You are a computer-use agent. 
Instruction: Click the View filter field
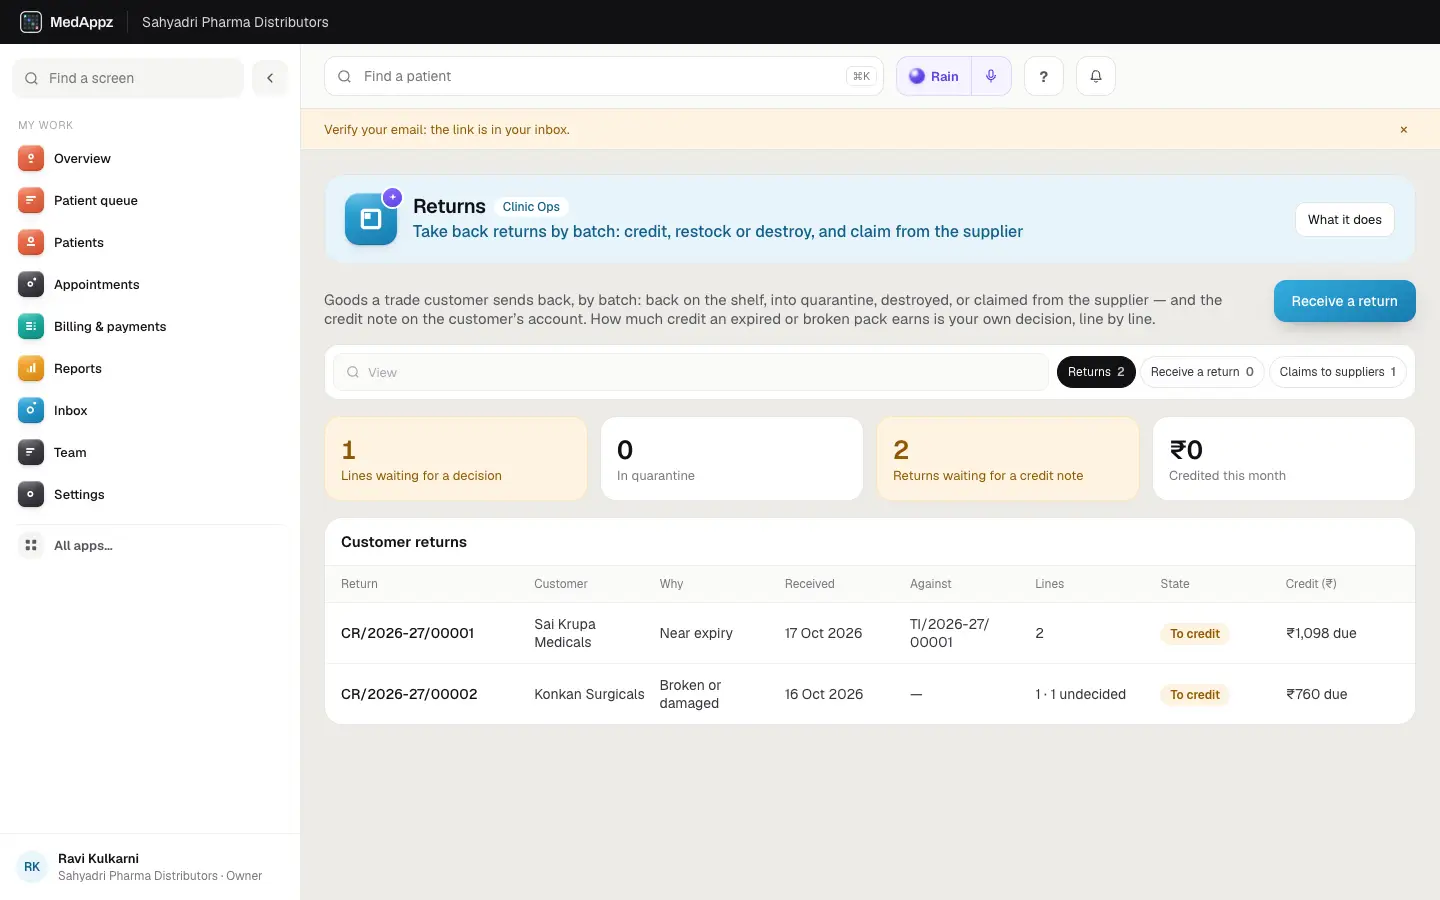(691, 372)
